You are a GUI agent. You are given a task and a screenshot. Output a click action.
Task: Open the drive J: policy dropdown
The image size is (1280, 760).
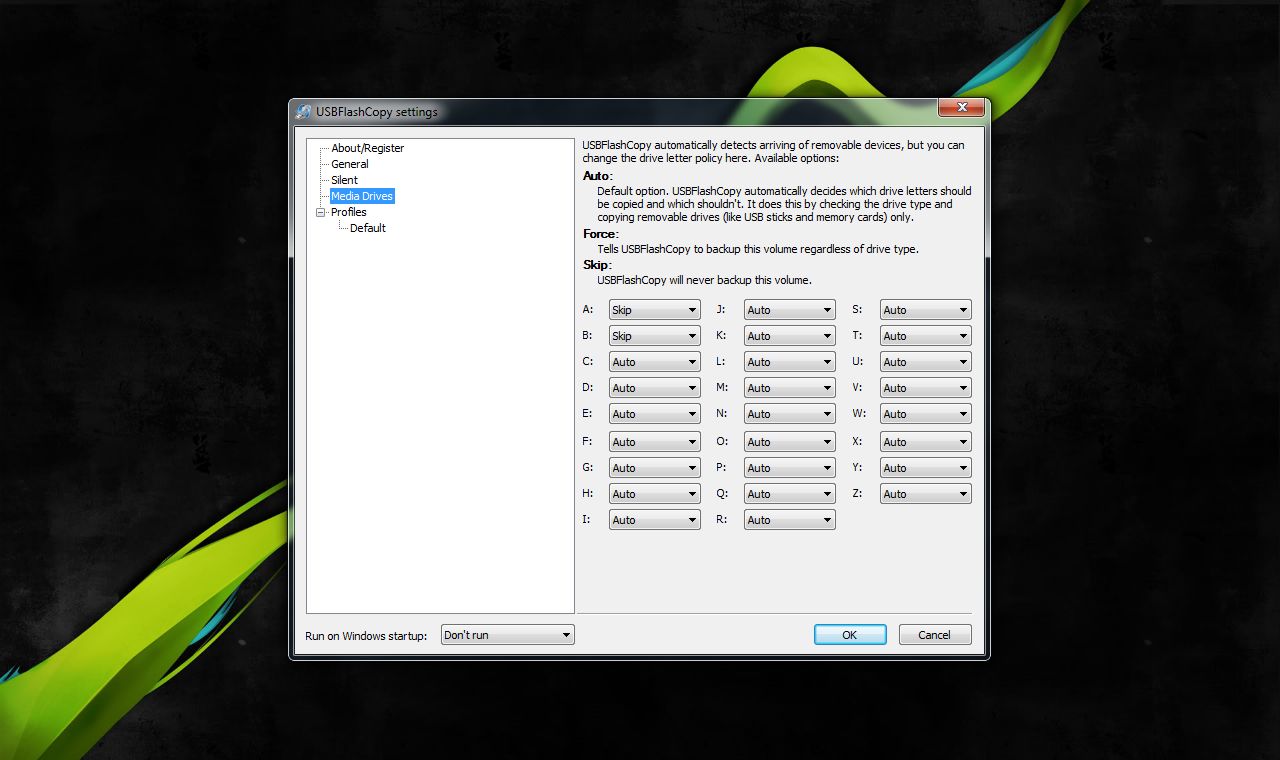click(x=789, y=310)
